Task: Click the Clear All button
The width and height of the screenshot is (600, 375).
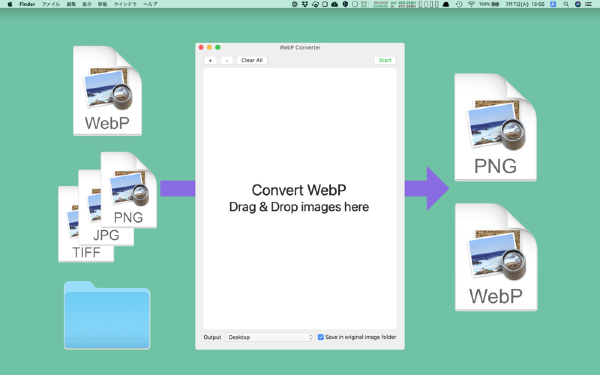Action: point(252,60)
